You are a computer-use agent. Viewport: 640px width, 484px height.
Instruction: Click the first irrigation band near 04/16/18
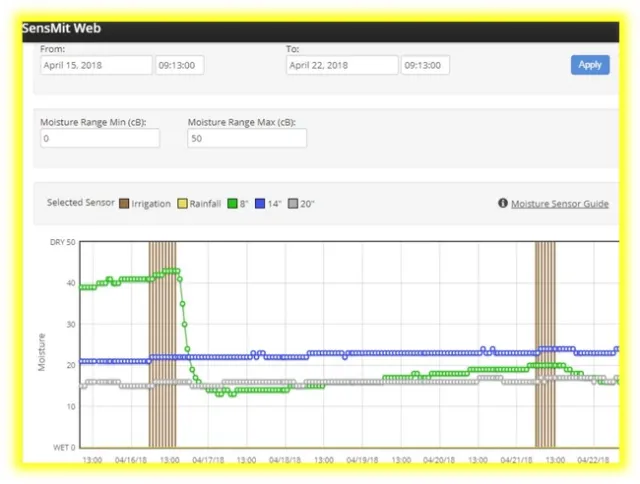pos(162,344)
